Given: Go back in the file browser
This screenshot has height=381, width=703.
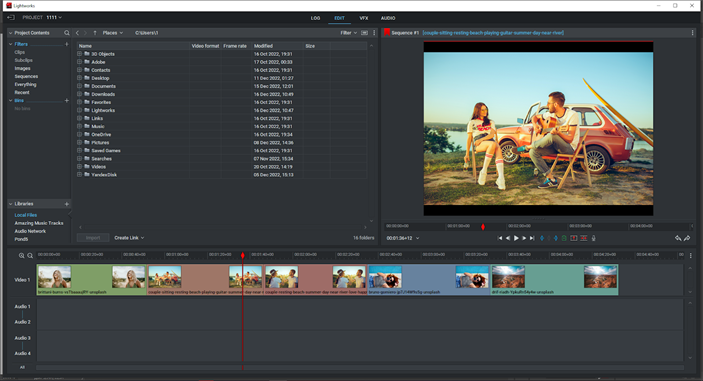Looking at the screenshot, I should pyautogui.click(x=78, y=33).
